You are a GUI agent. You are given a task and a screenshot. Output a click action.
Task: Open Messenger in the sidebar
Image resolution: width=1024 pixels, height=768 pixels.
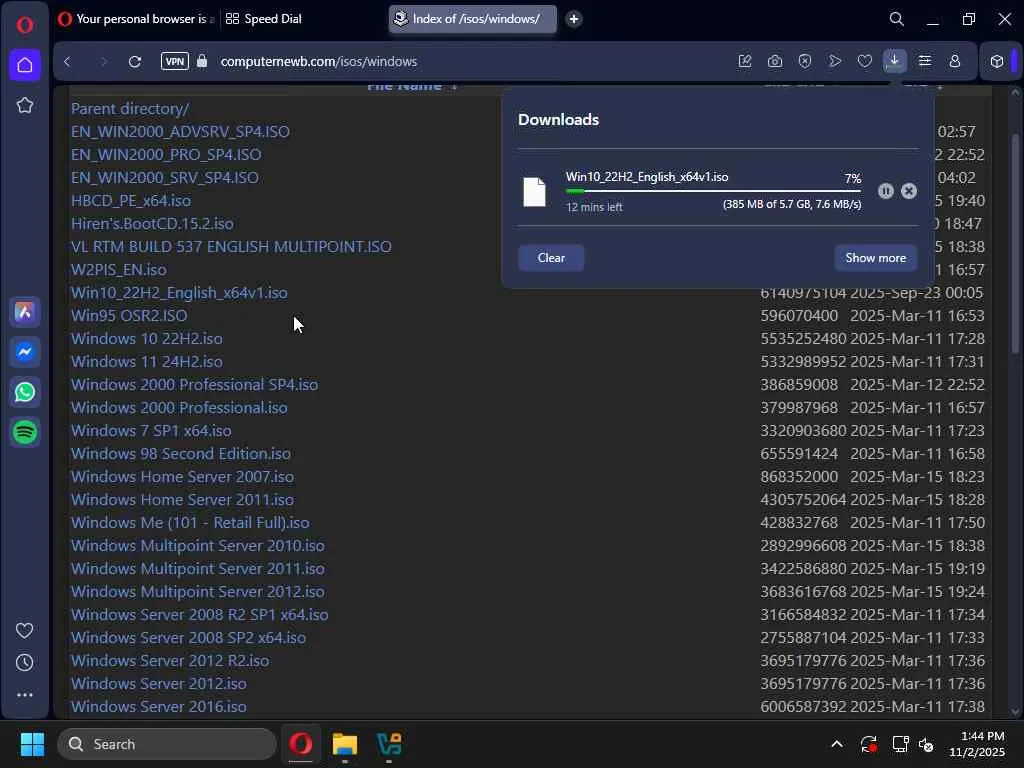coord(25,352)
